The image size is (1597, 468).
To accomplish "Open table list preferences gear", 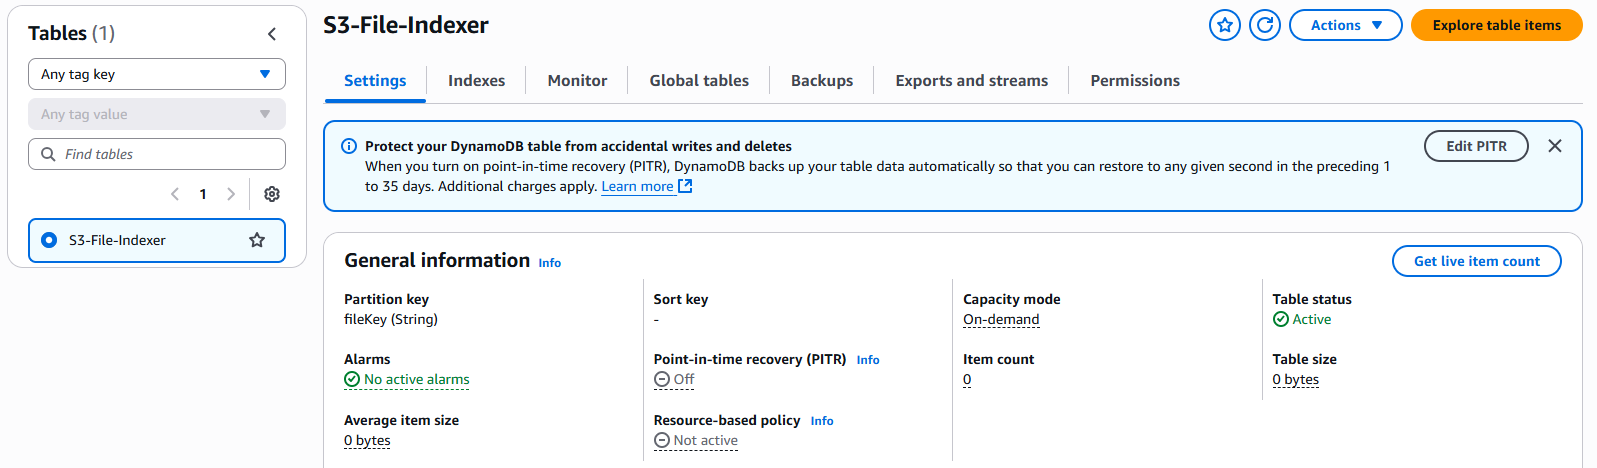I will 272,194.
